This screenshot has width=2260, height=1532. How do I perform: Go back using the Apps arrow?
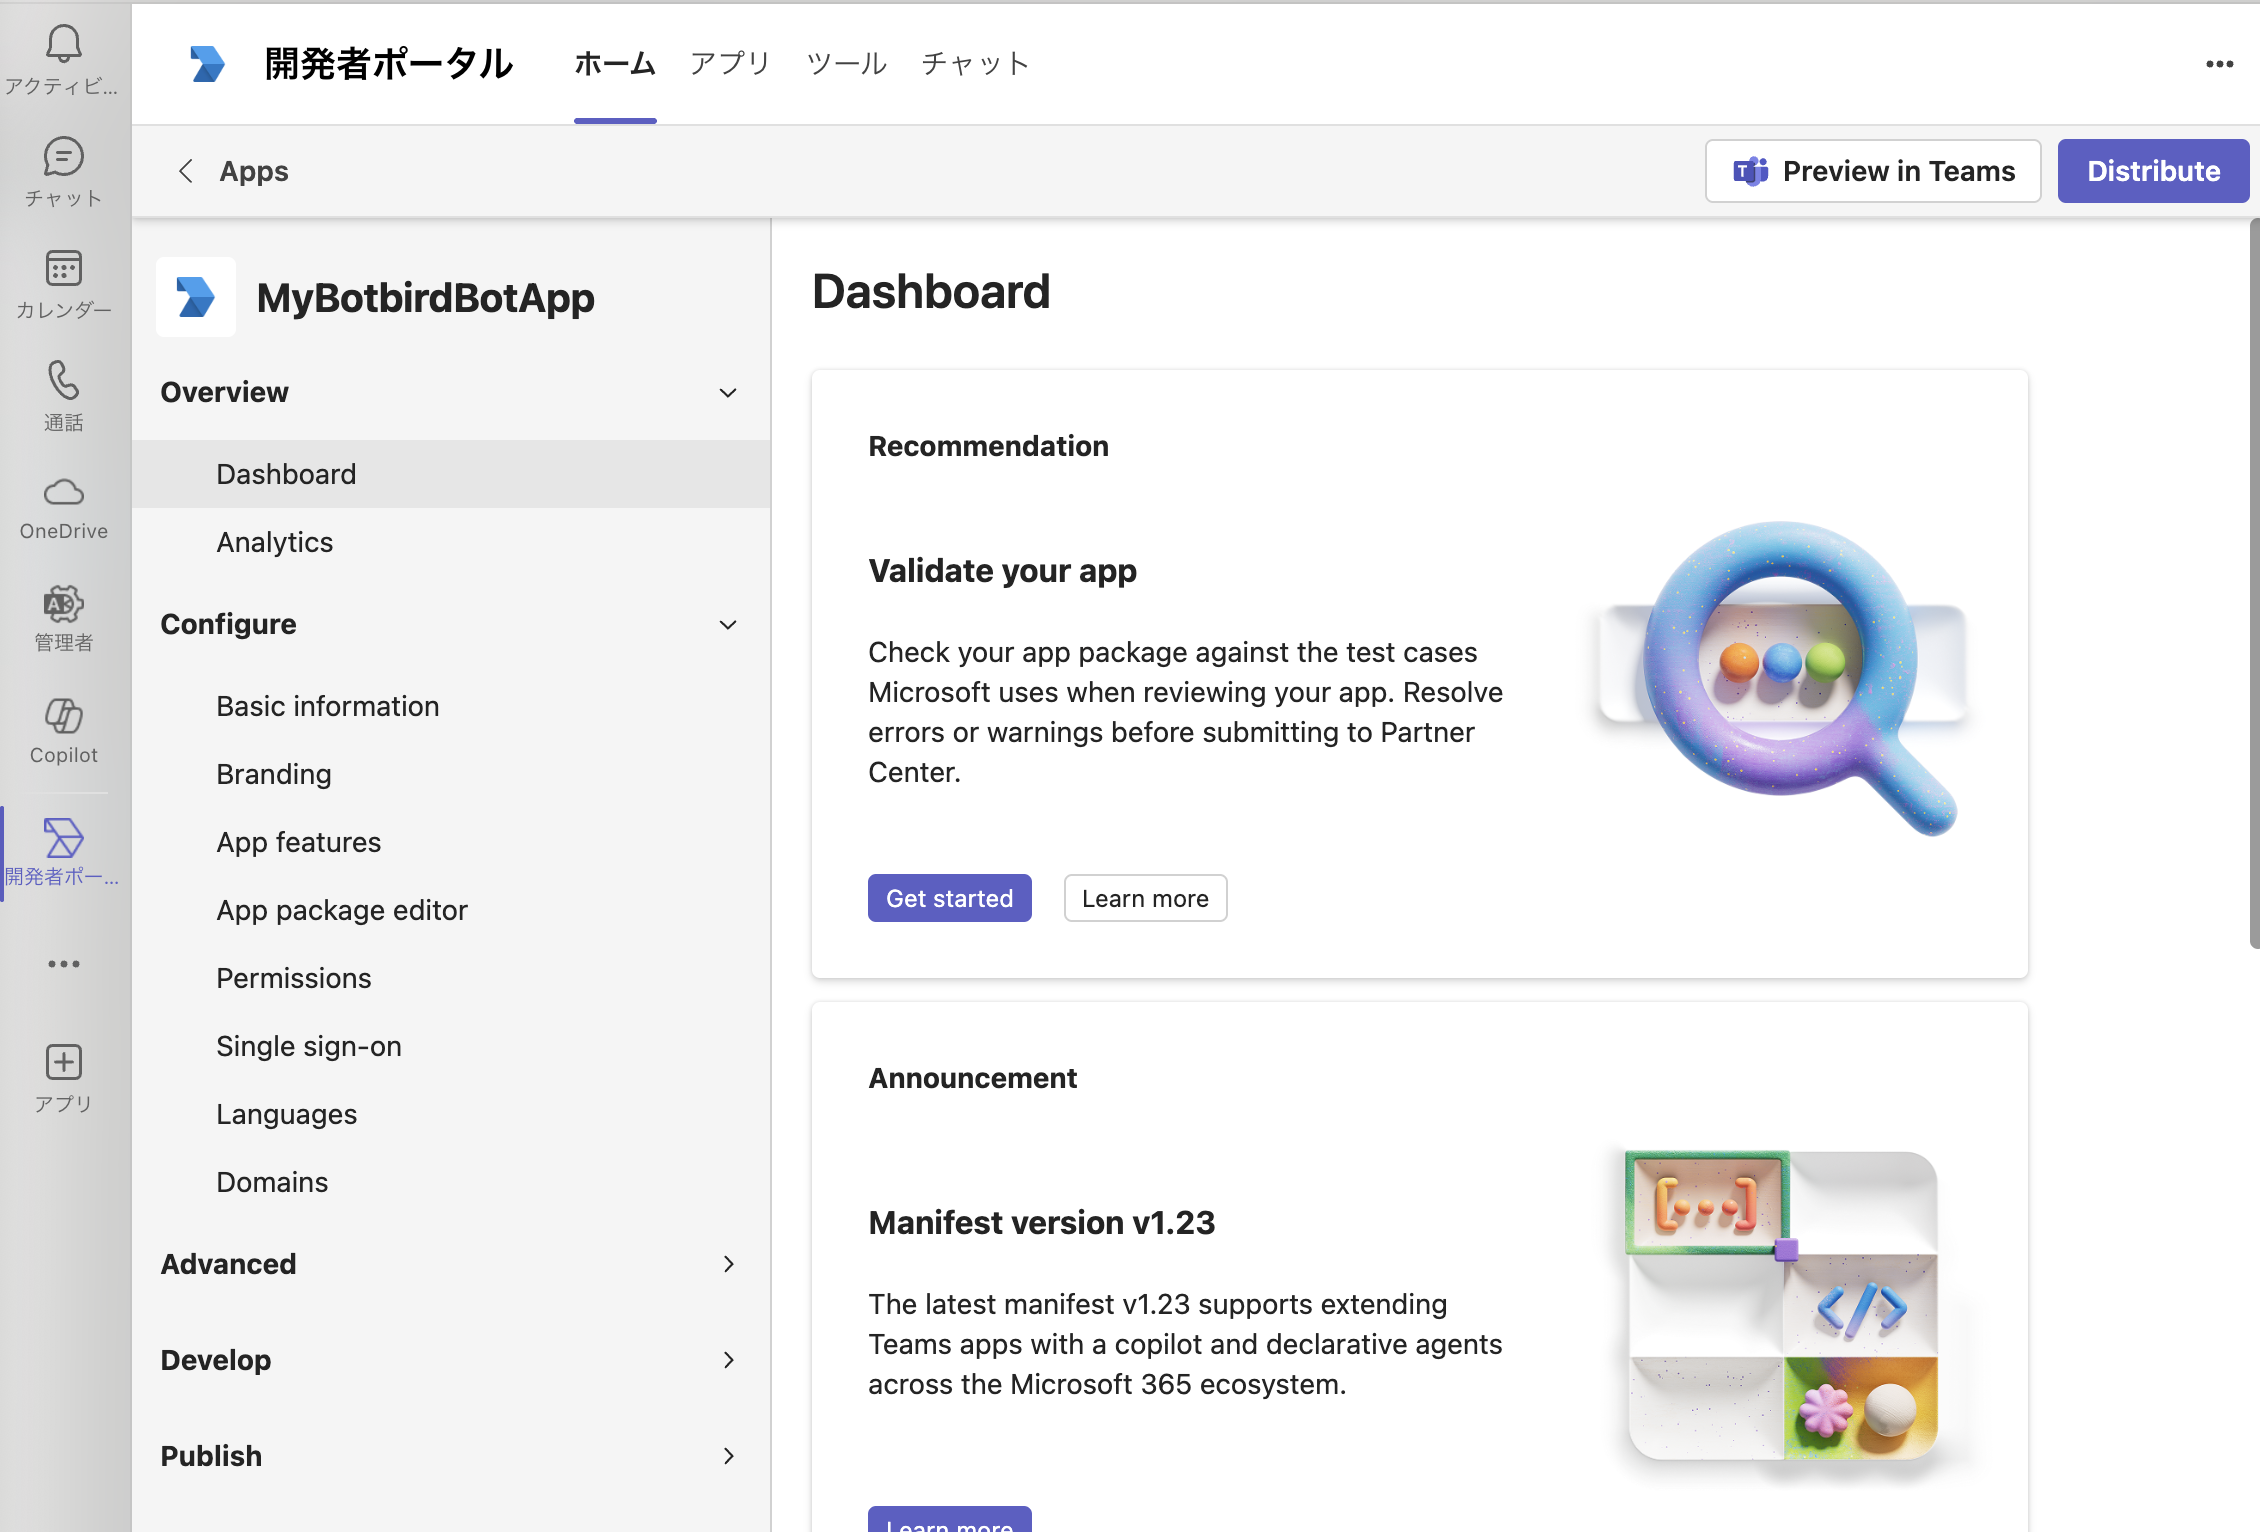(x=186, y=171)
